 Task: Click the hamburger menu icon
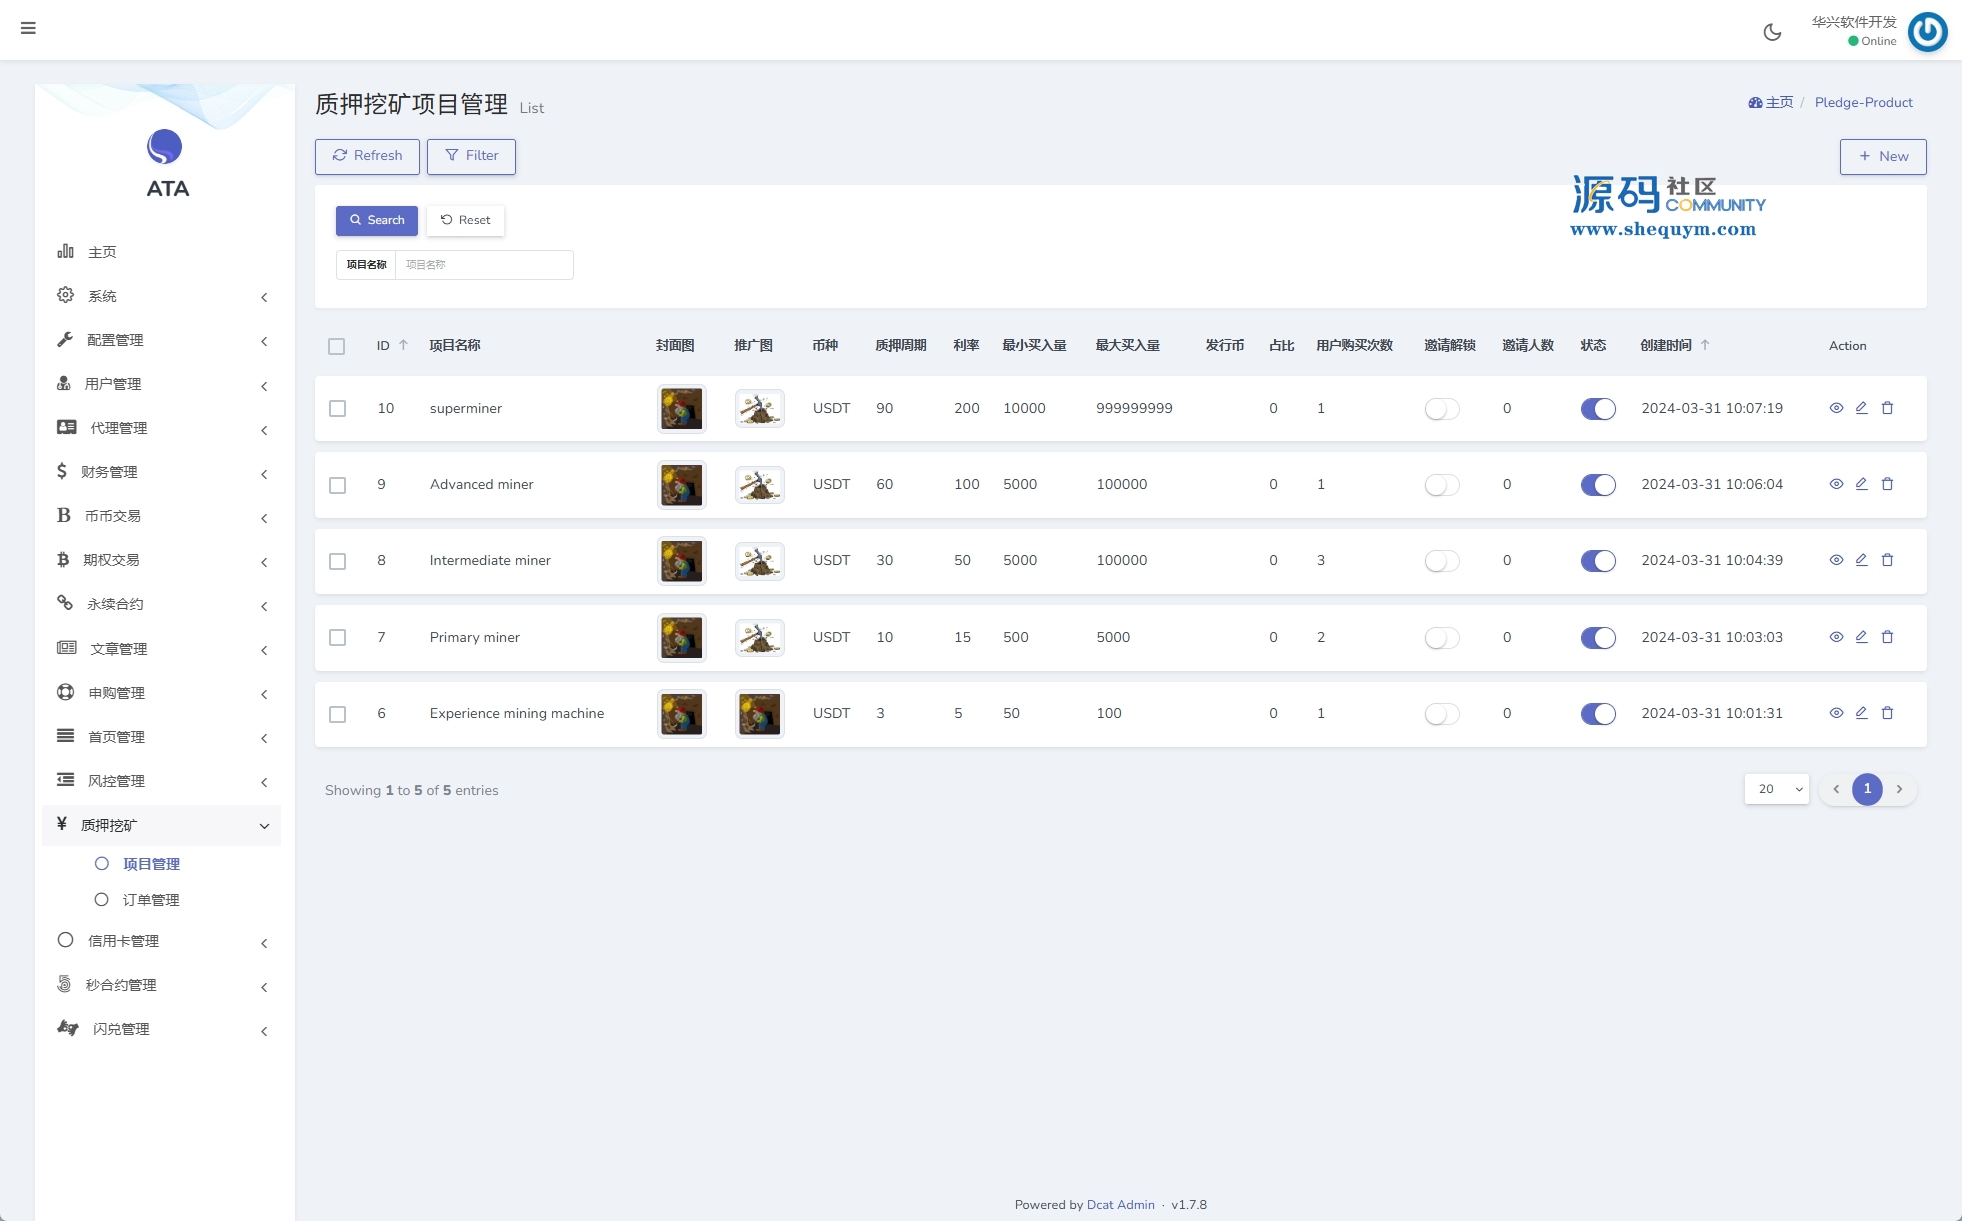click(28, 28)
